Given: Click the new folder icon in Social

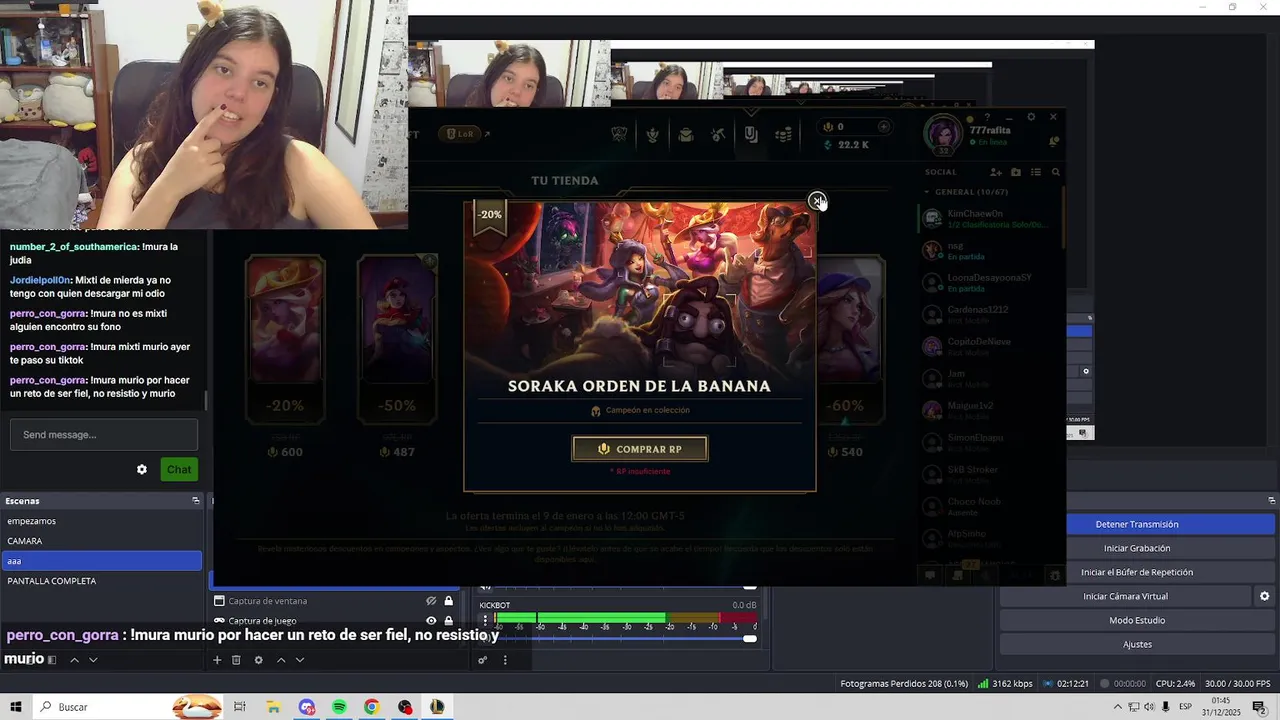Looking at the screenshot, I should click(x=1016, y=172).
